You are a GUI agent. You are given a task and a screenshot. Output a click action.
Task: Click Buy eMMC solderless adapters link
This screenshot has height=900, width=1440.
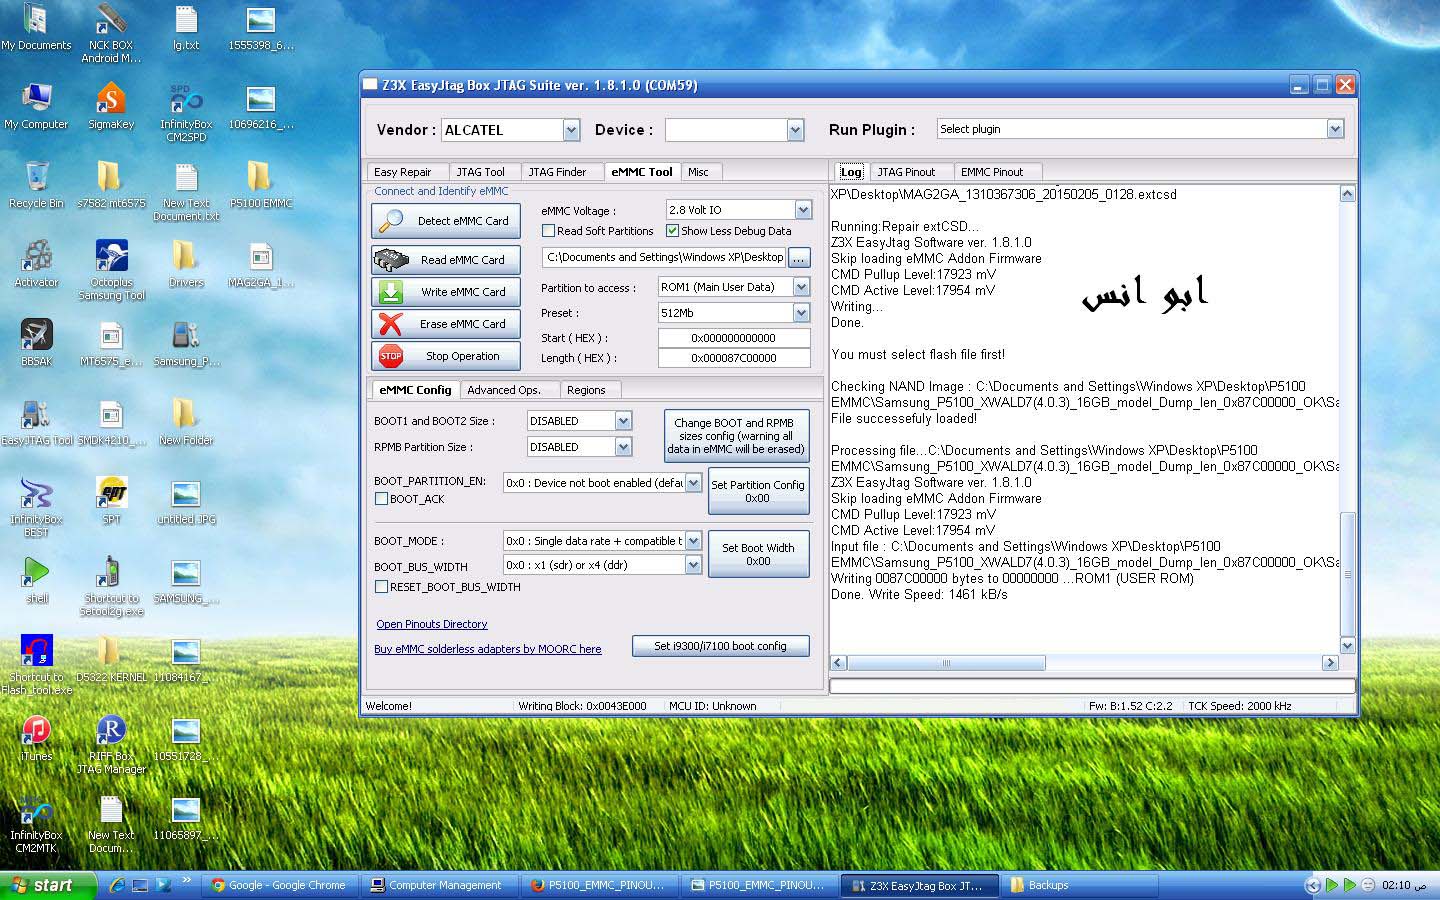(488, 649)
